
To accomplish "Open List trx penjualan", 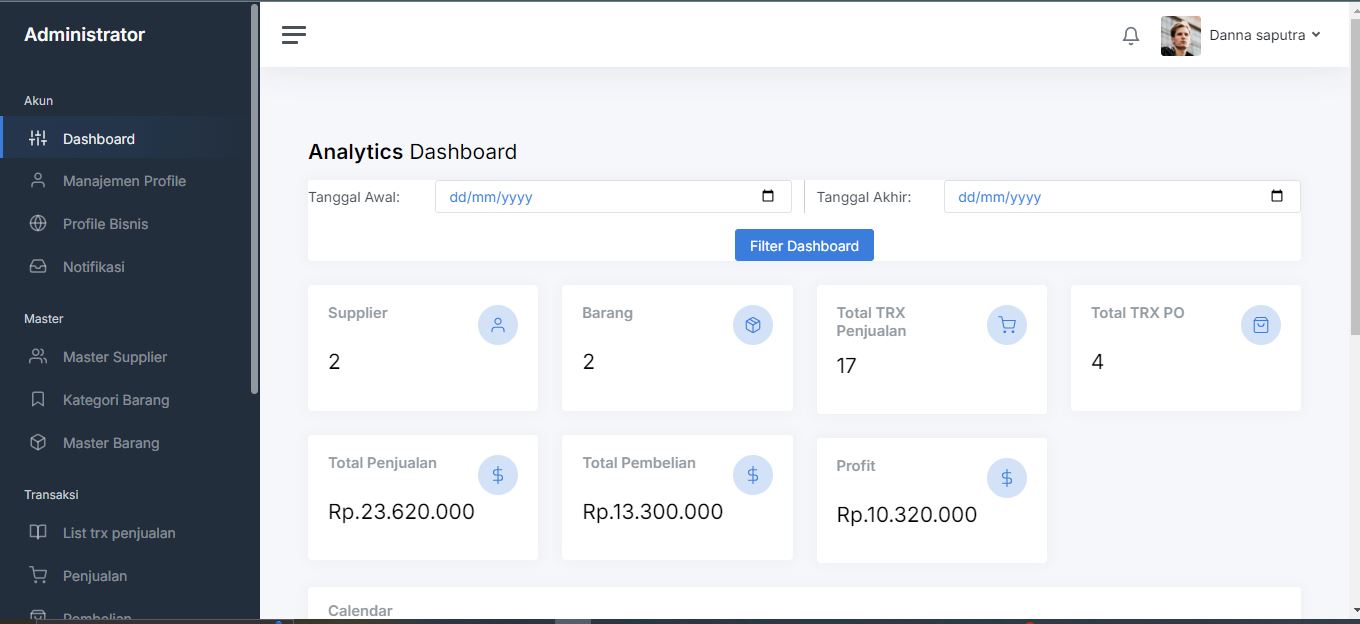I will 119,533.
